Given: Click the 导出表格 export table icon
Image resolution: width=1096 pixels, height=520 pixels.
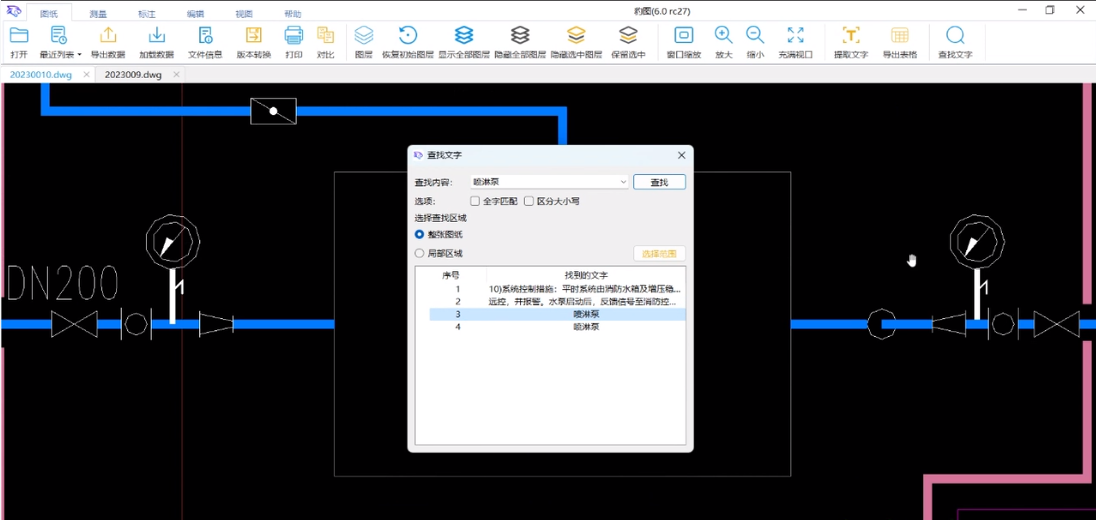Looking at the screenshot, I should point(900,36).
